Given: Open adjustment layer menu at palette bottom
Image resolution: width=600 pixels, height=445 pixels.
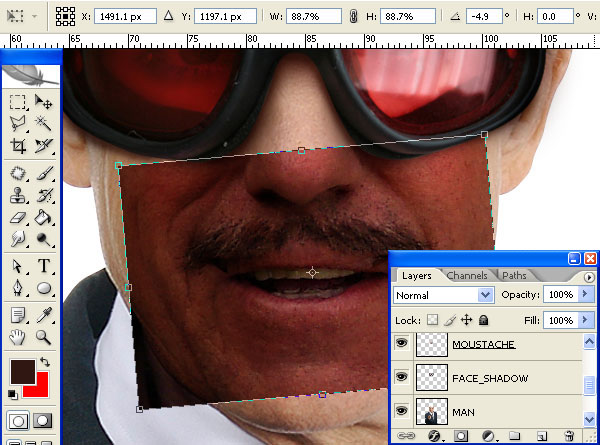Looking at the screenshot, I should [x=488, y=436].
